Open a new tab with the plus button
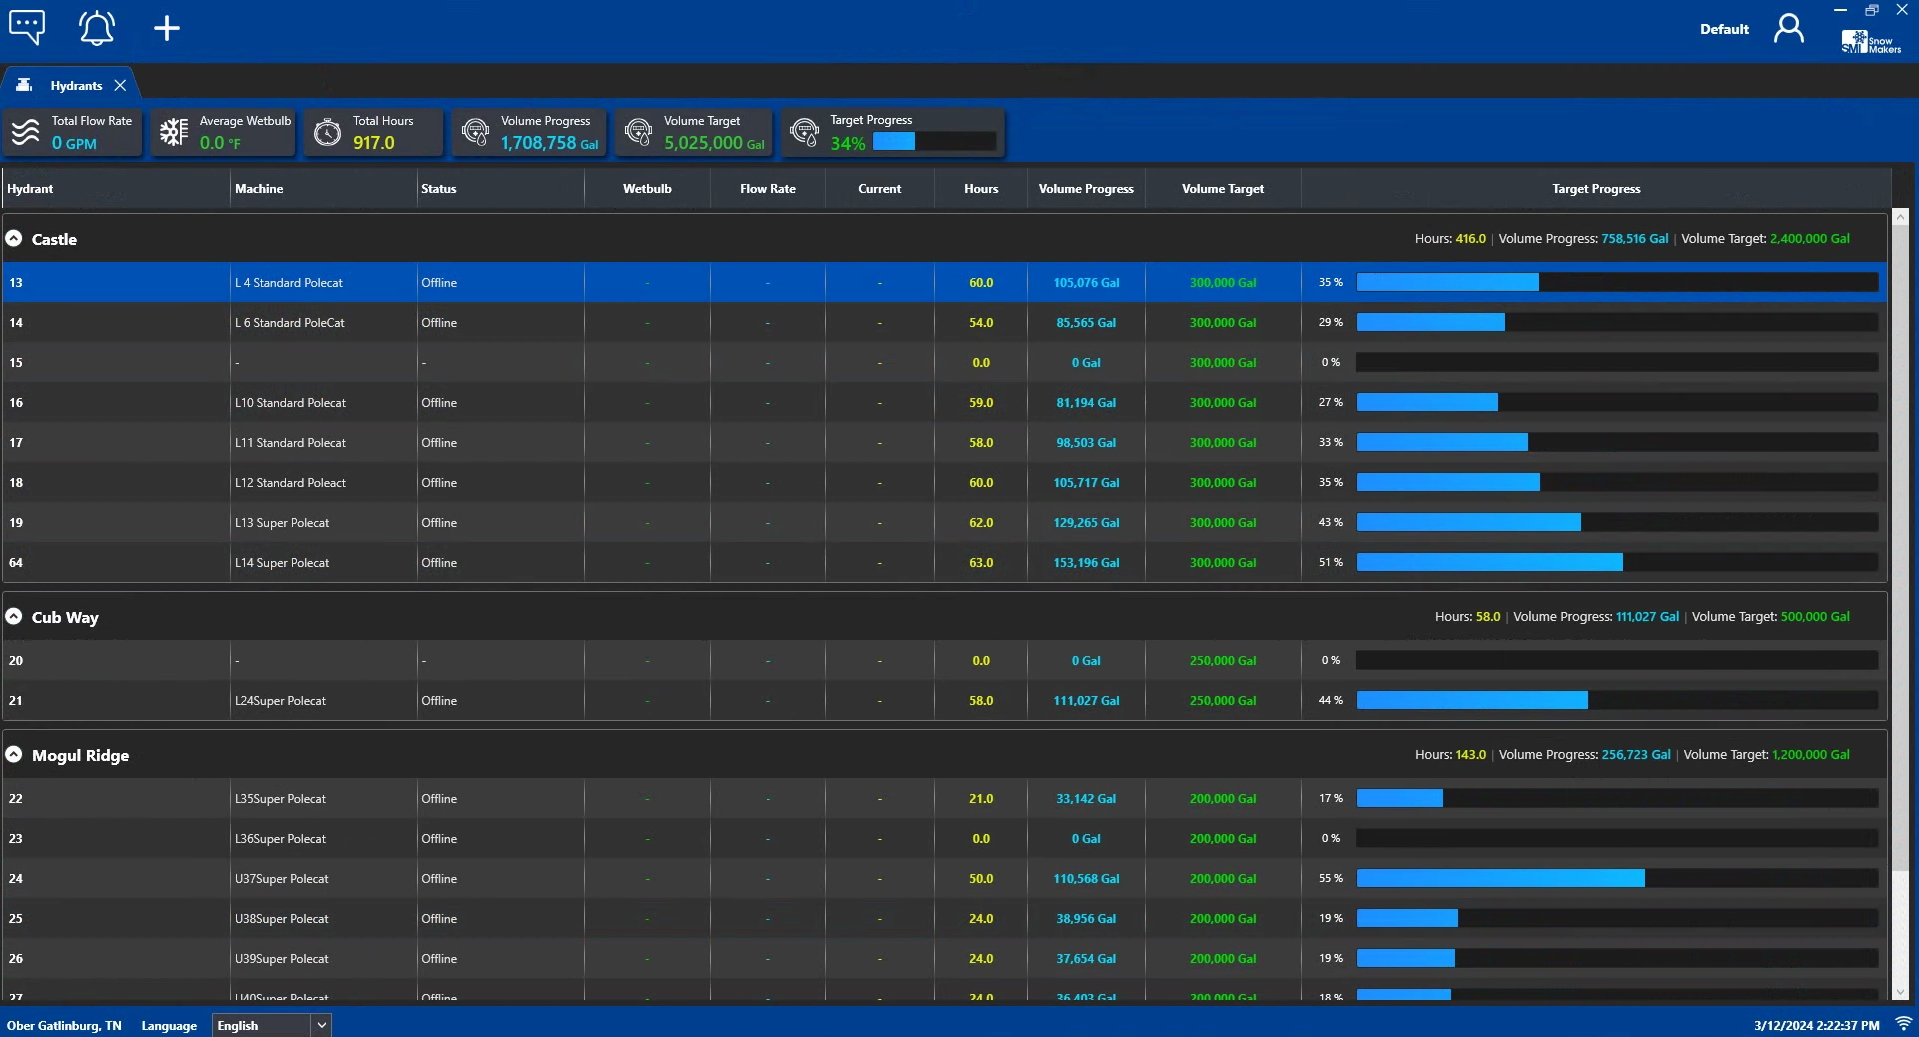 [166, 28]
